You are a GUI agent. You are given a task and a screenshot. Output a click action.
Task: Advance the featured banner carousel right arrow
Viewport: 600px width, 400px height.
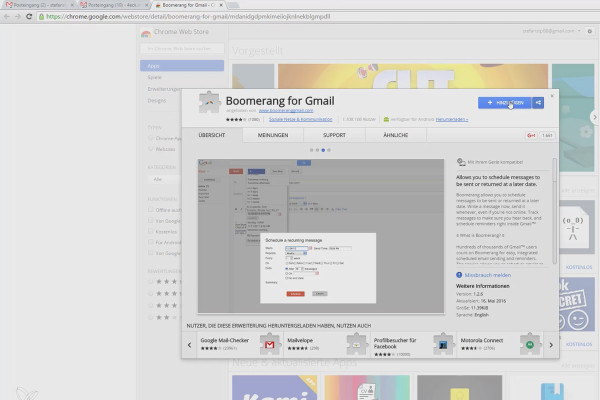(x=595, y=117)
